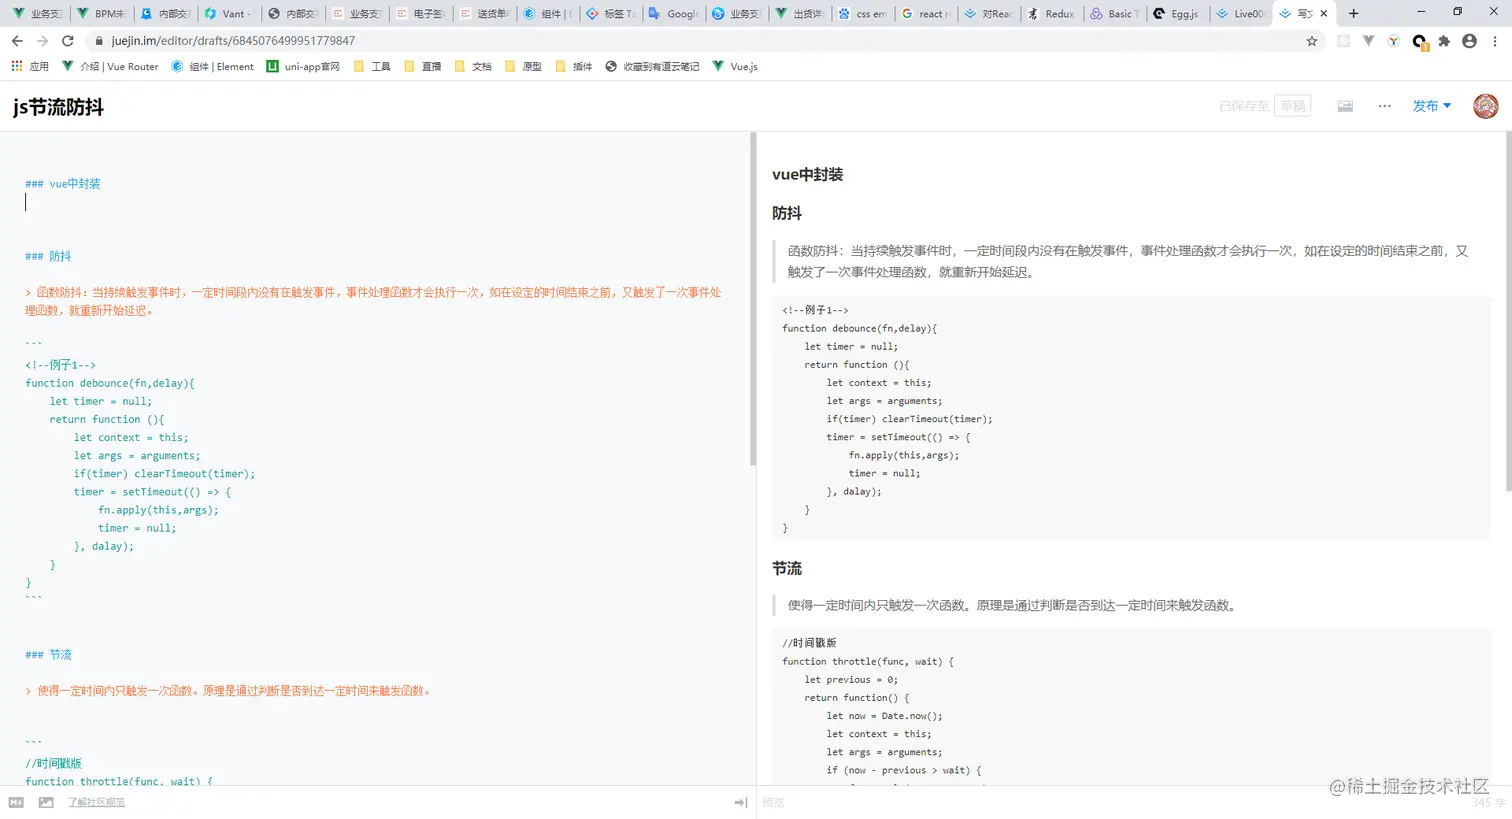Open the 原型 bookmark folder
Viewport: 1512px width, 819px height.
[523, 66]
